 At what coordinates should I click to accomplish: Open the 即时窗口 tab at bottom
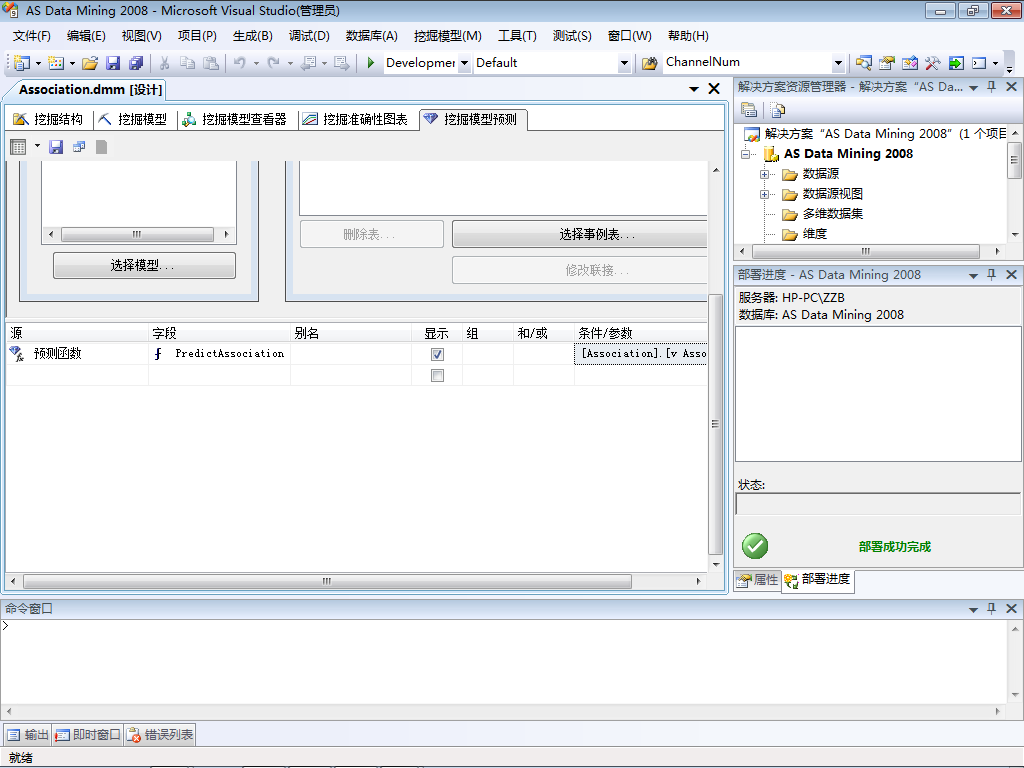click(x=88, y=735)
